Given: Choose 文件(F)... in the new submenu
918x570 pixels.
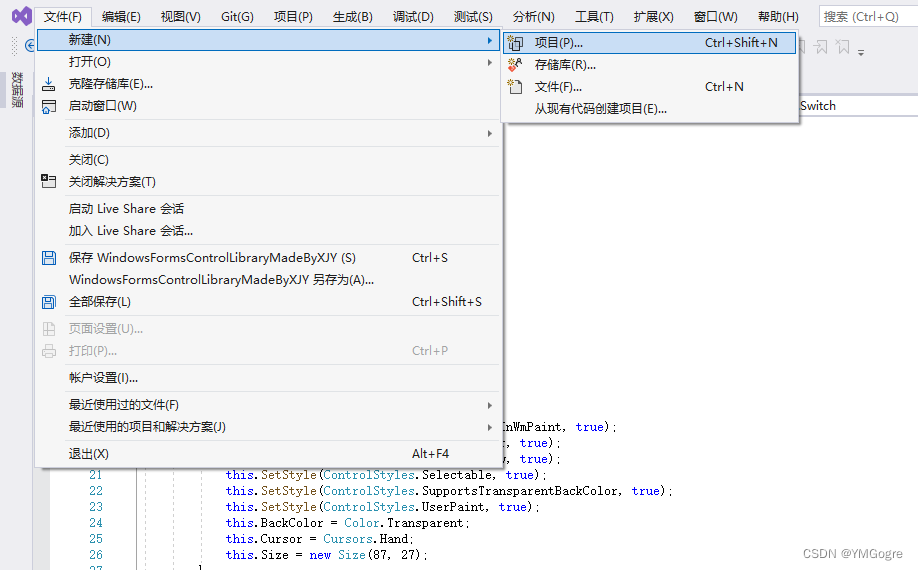Looking at the screenshot, I should [649, 87].
